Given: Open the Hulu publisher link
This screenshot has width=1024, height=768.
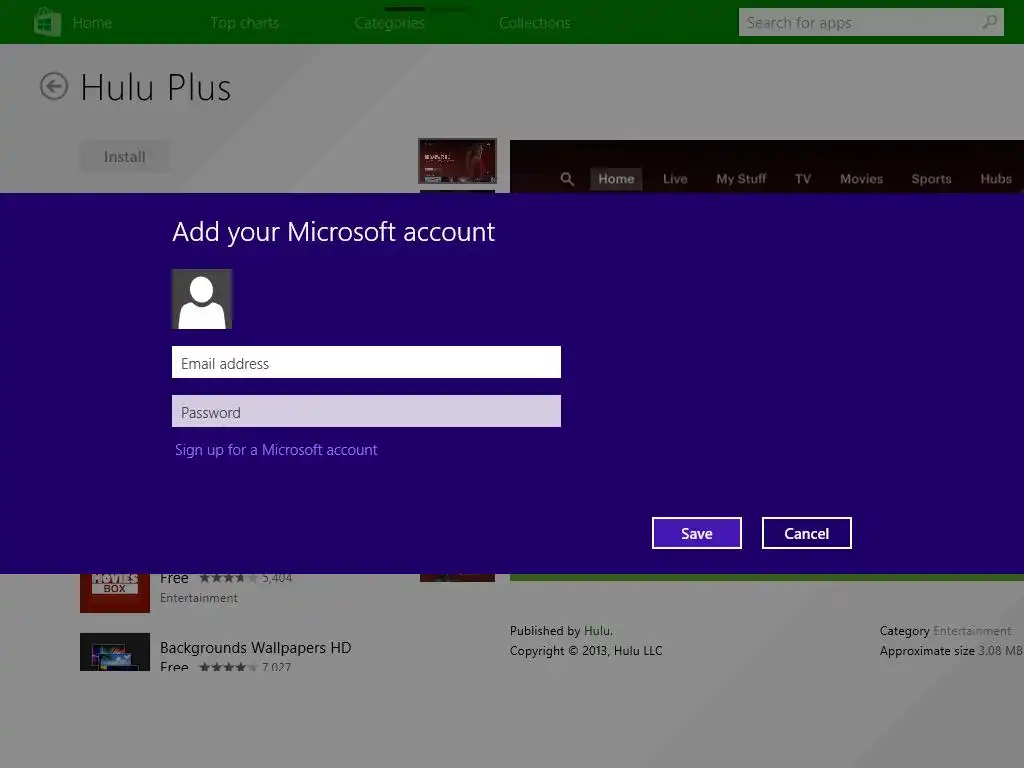Looking at the screenshot, I should pyautogui.click(x=597, y=631).
